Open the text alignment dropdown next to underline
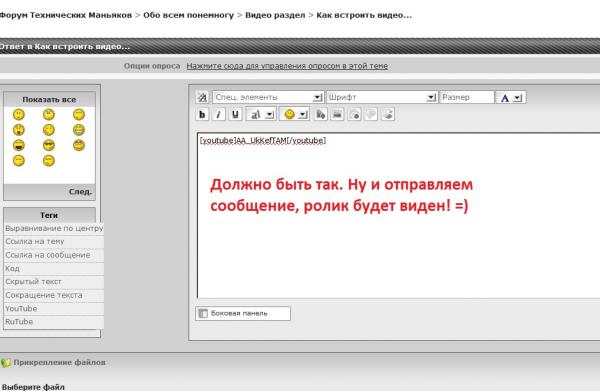Viewport: 600px width, 391px height. (x=261, y=114)
